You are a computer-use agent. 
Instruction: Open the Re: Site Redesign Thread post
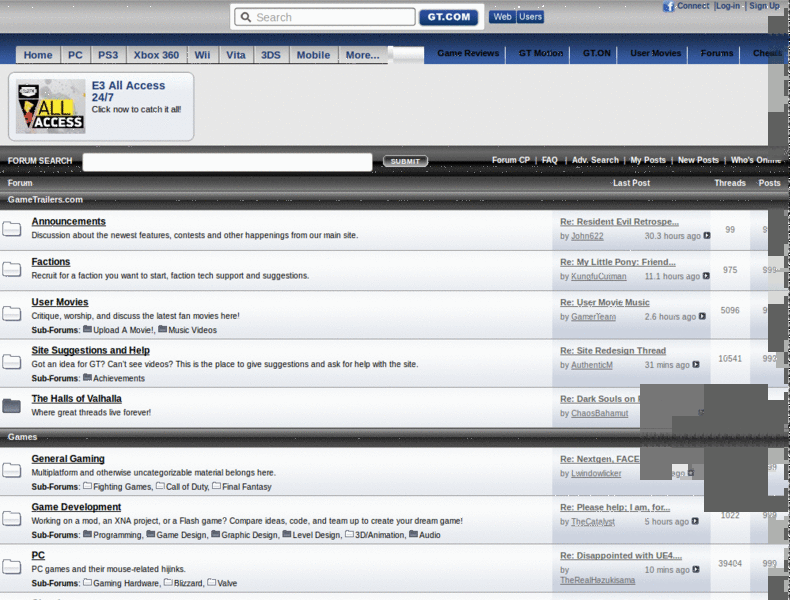(x=613, y=351)
